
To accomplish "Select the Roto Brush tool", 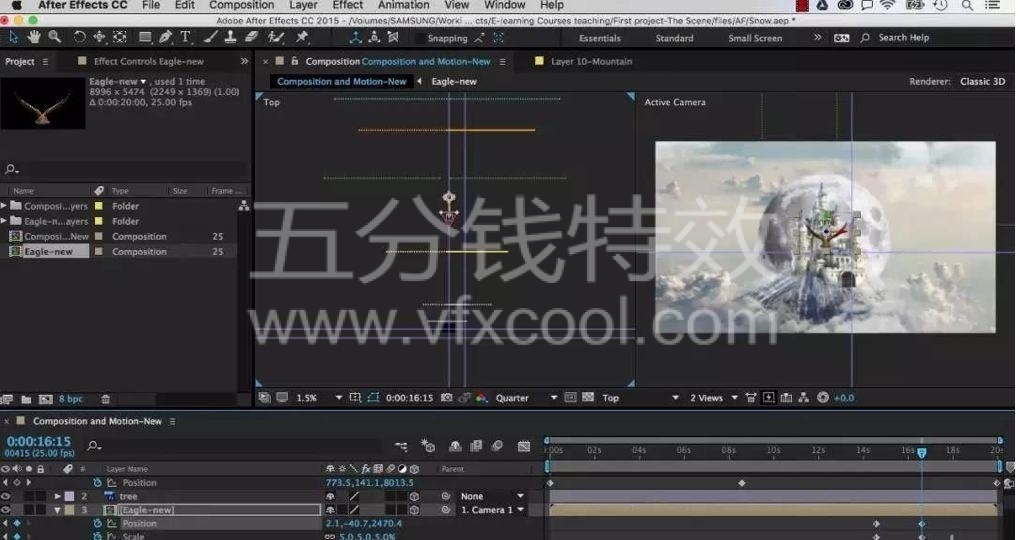I will point(276,37).
